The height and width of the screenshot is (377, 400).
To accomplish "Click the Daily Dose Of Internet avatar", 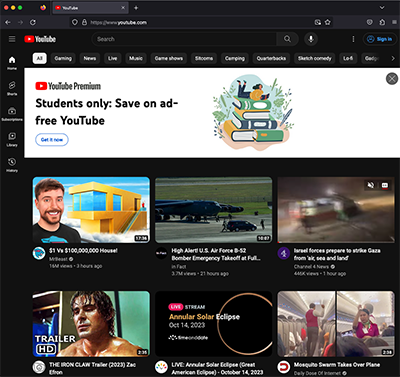I will [x=284, y=367].
